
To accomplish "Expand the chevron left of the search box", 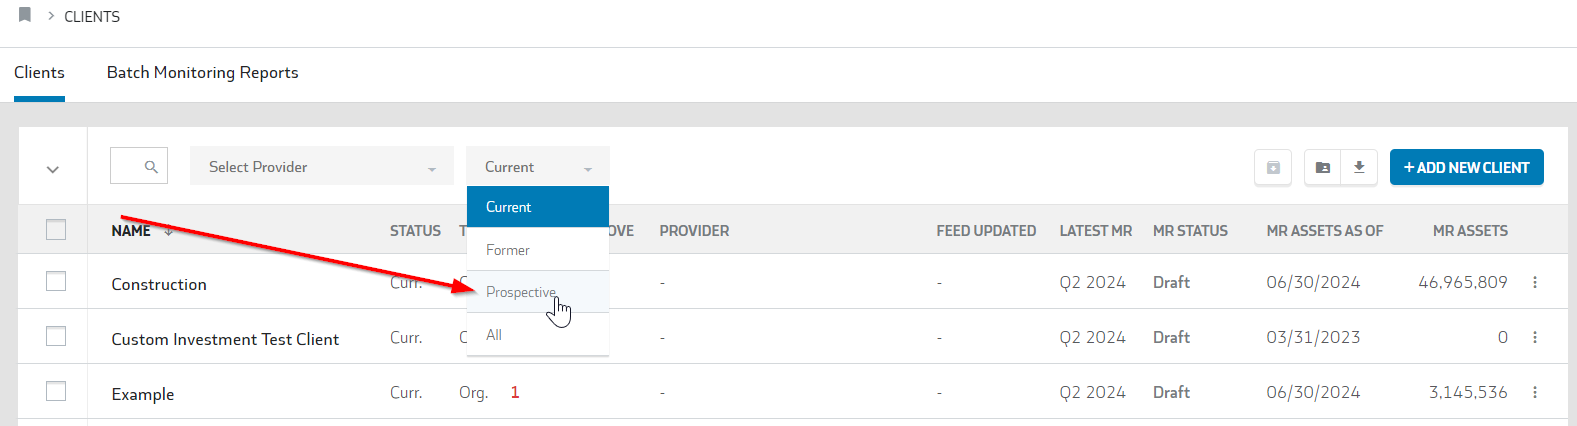I will (x=53, y=169).
